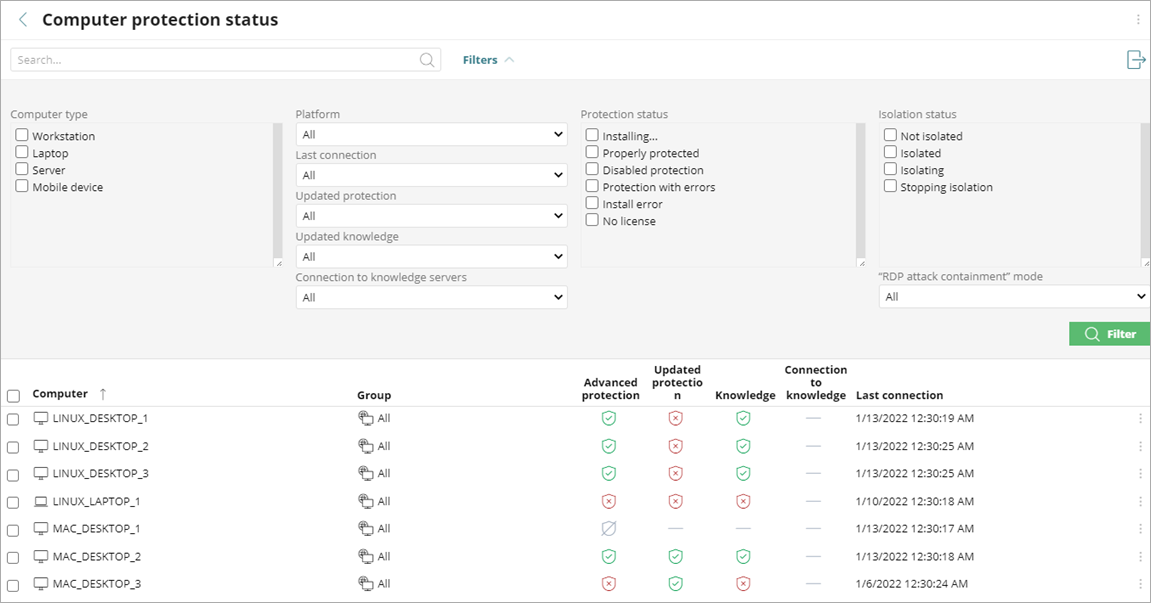Check the Properly protected status filter

point(591,152)
